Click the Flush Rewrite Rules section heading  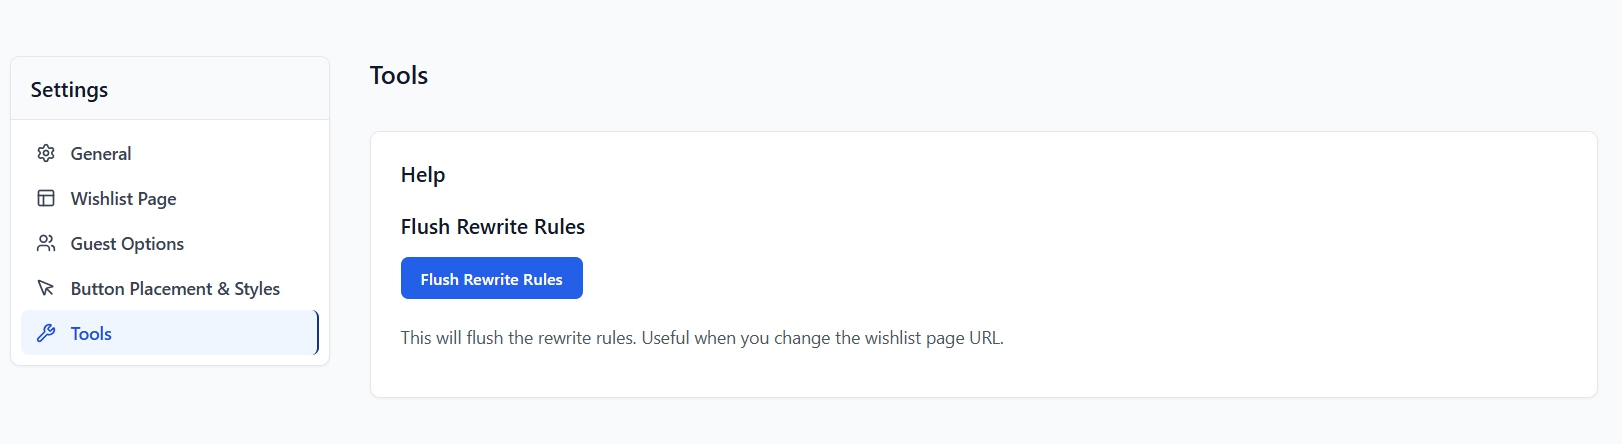click(493, 227)
